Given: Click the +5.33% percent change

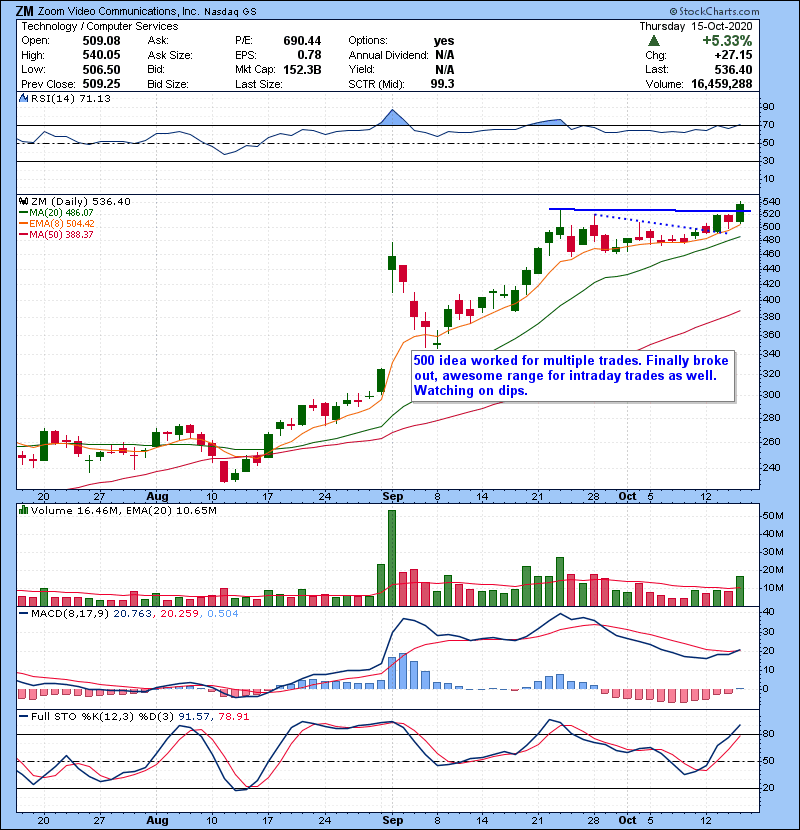Looking at the screenshot, I should (727, 41).
